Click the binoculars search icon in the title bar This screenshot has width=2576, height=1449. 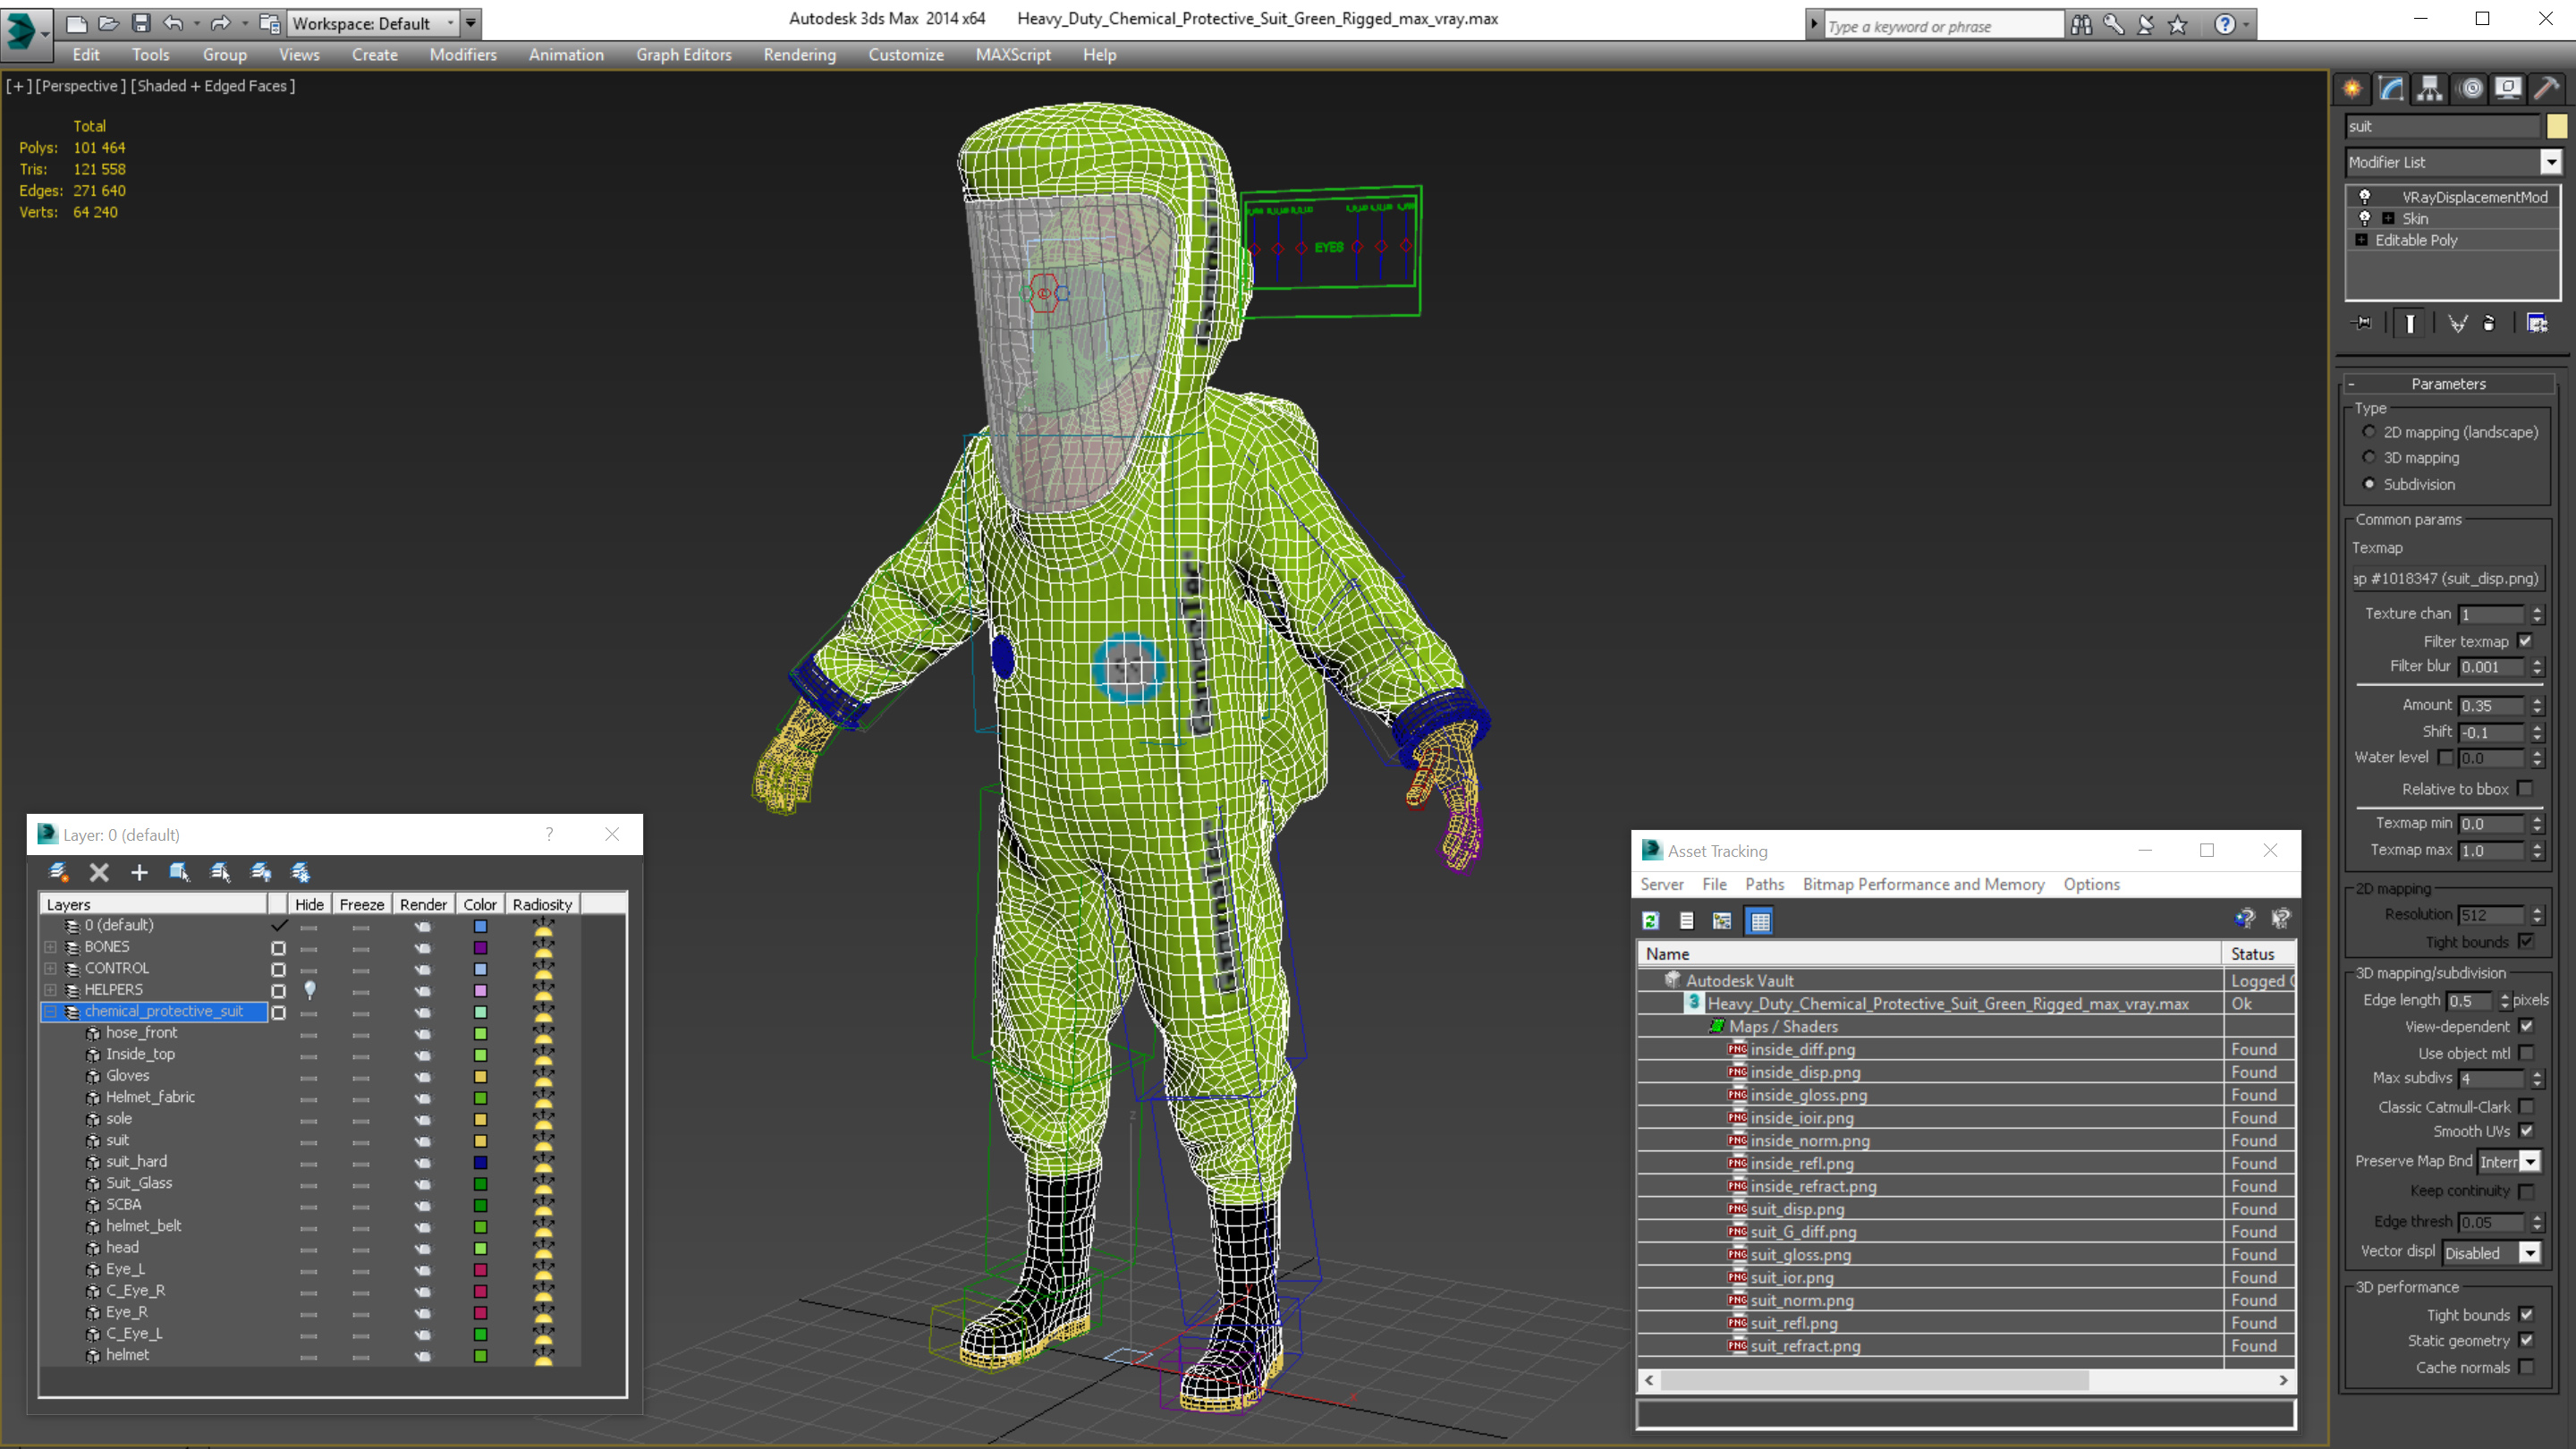click(2081, 25)
